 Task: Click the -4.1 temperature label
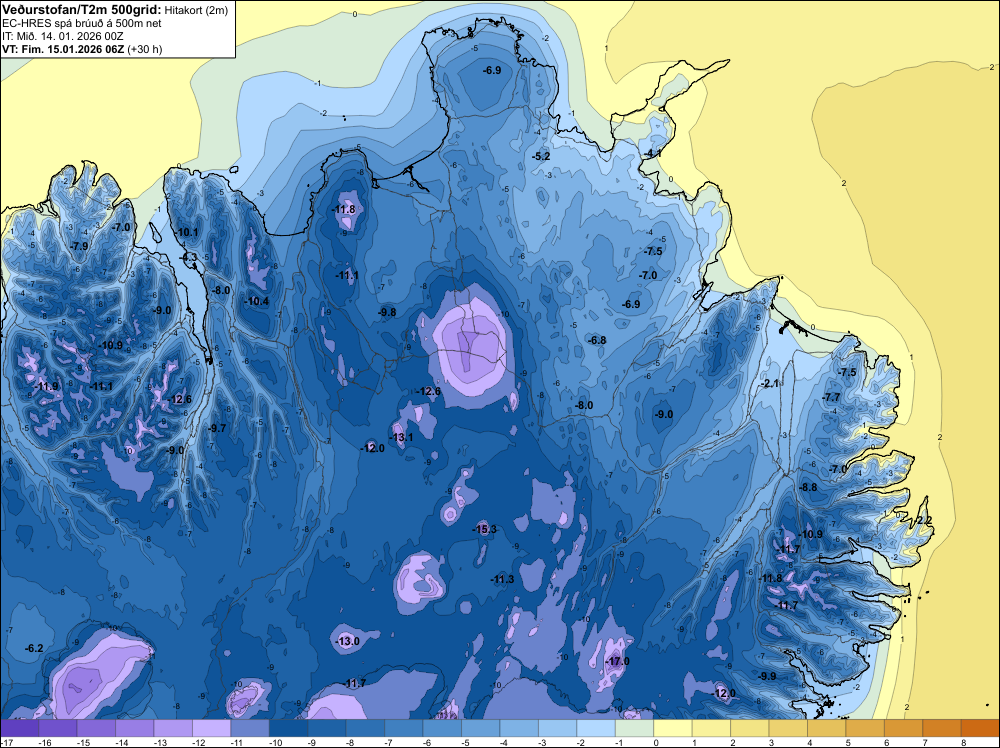[652, 153]
